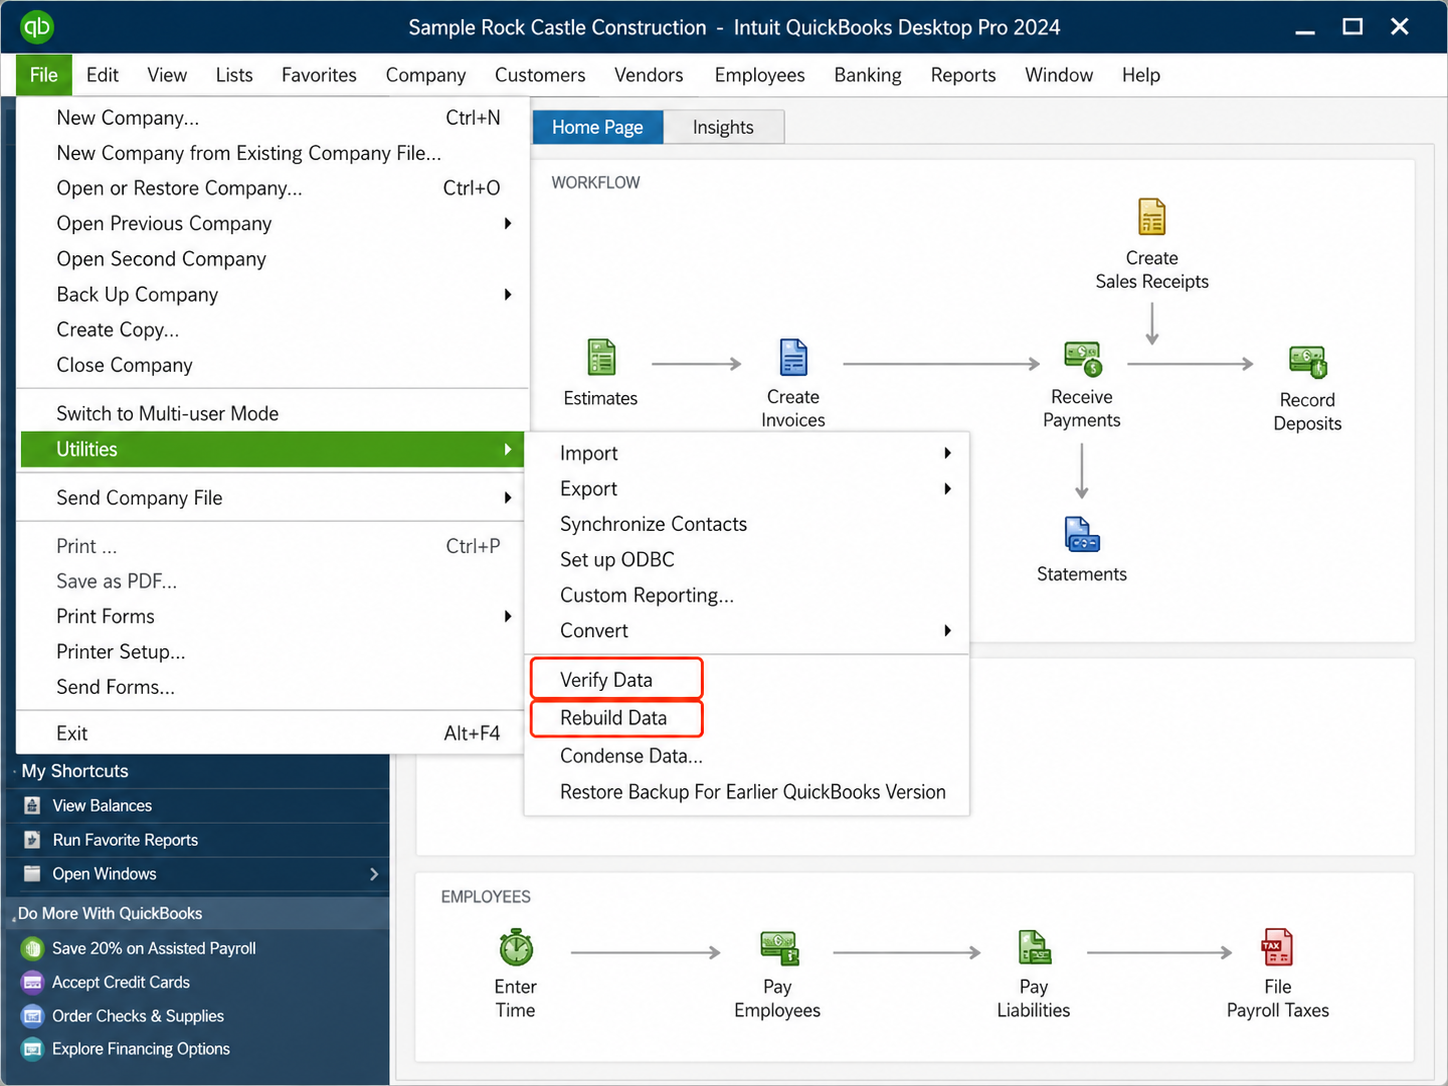Viewport: 1448px width, 1086px height.
Task: Expand the Print Forms submenu arrow
Action: click(x=508, y=616)
